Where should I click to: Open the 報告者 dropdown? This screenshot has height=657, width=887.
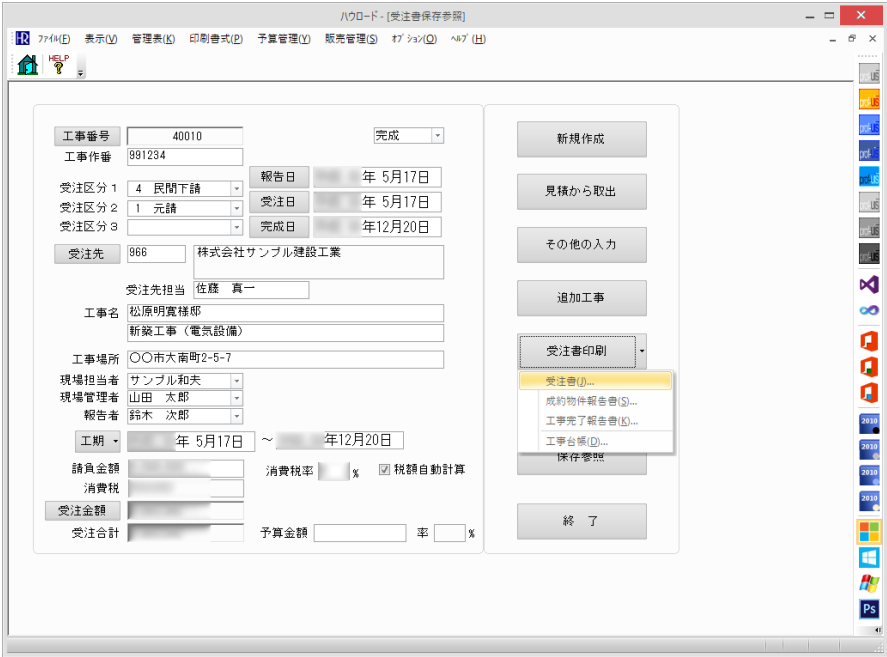(237, 415)
